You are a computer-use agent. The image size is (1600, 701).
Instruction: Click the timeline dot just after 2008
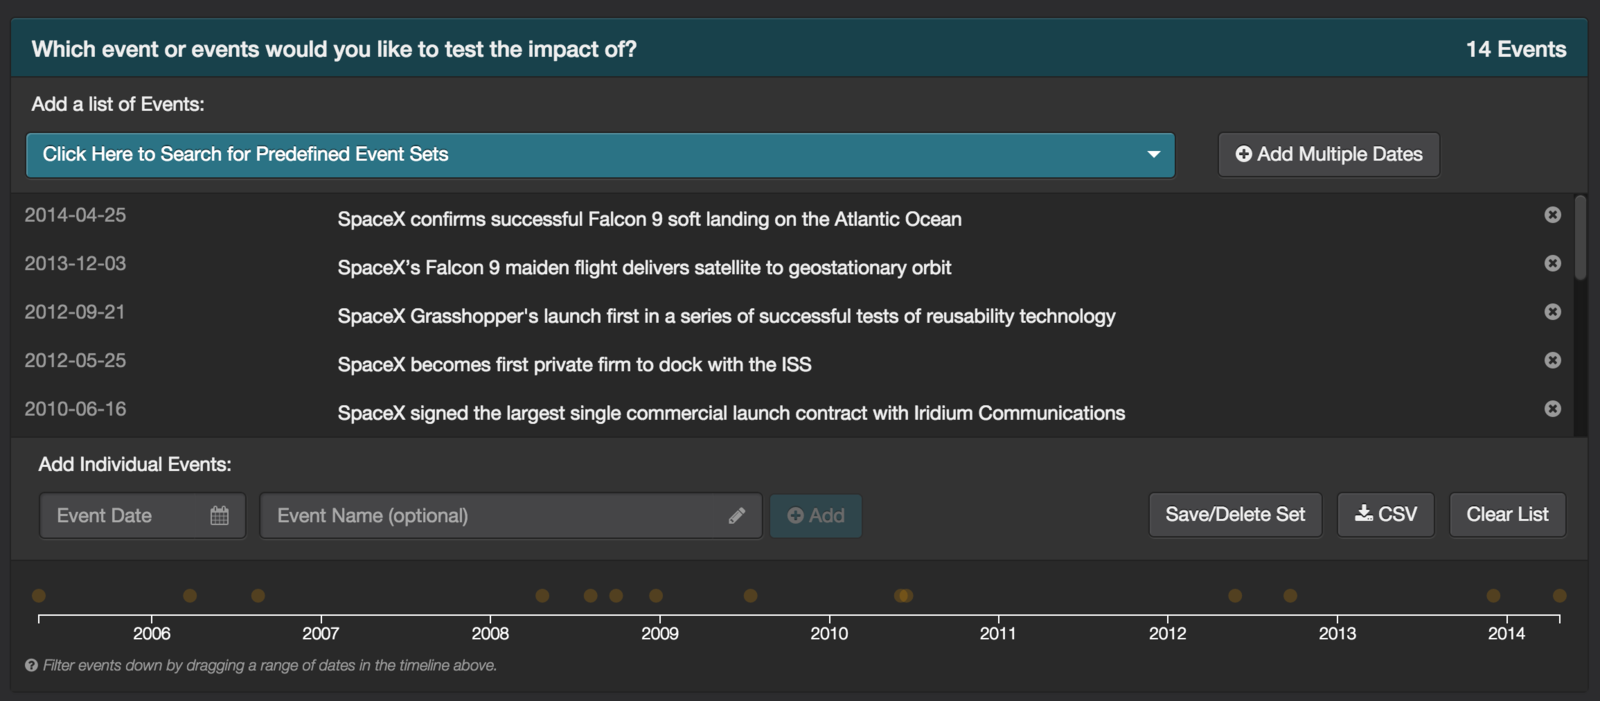pyautogui.click(x=542, y=596)
